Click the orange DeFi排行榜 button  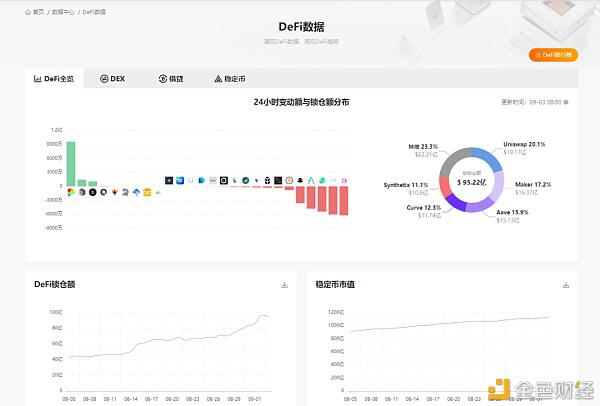click(x=553, y=55)
